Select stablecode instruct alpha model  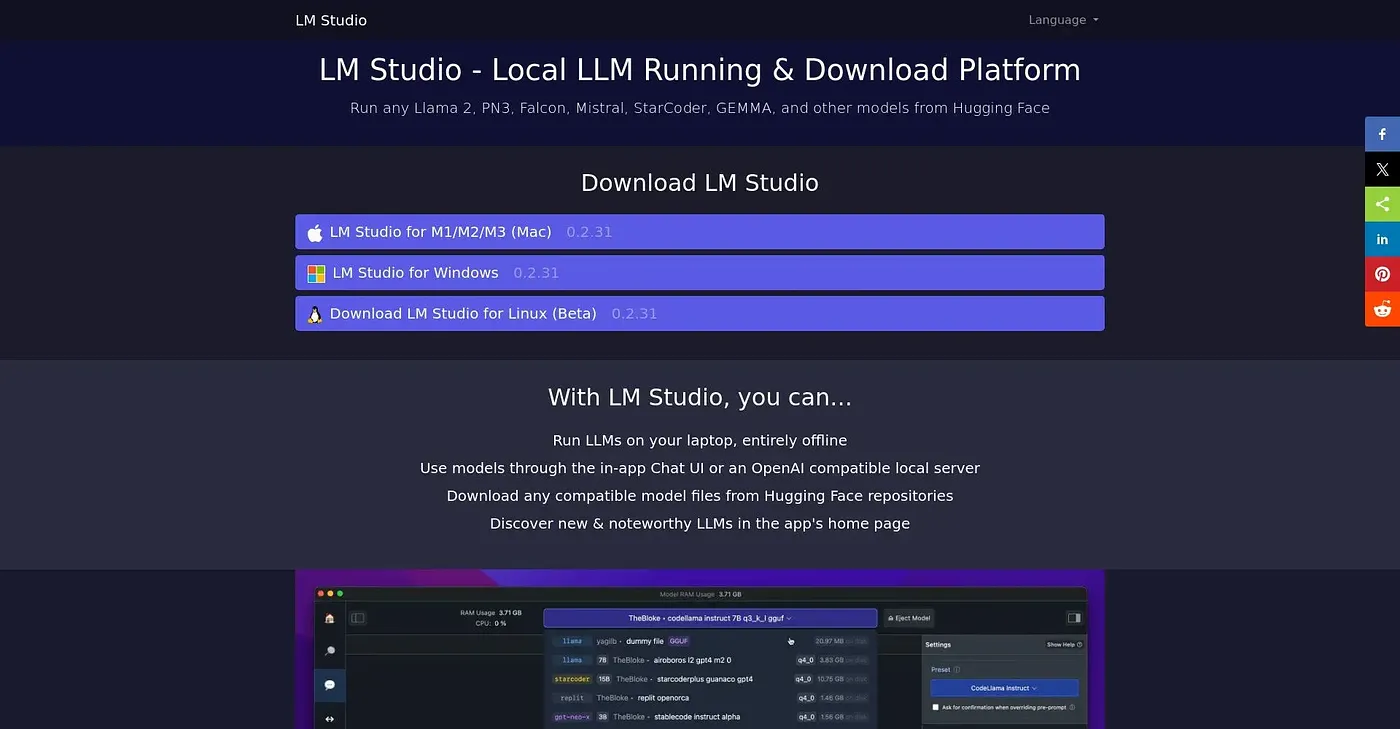pos(710,717)
